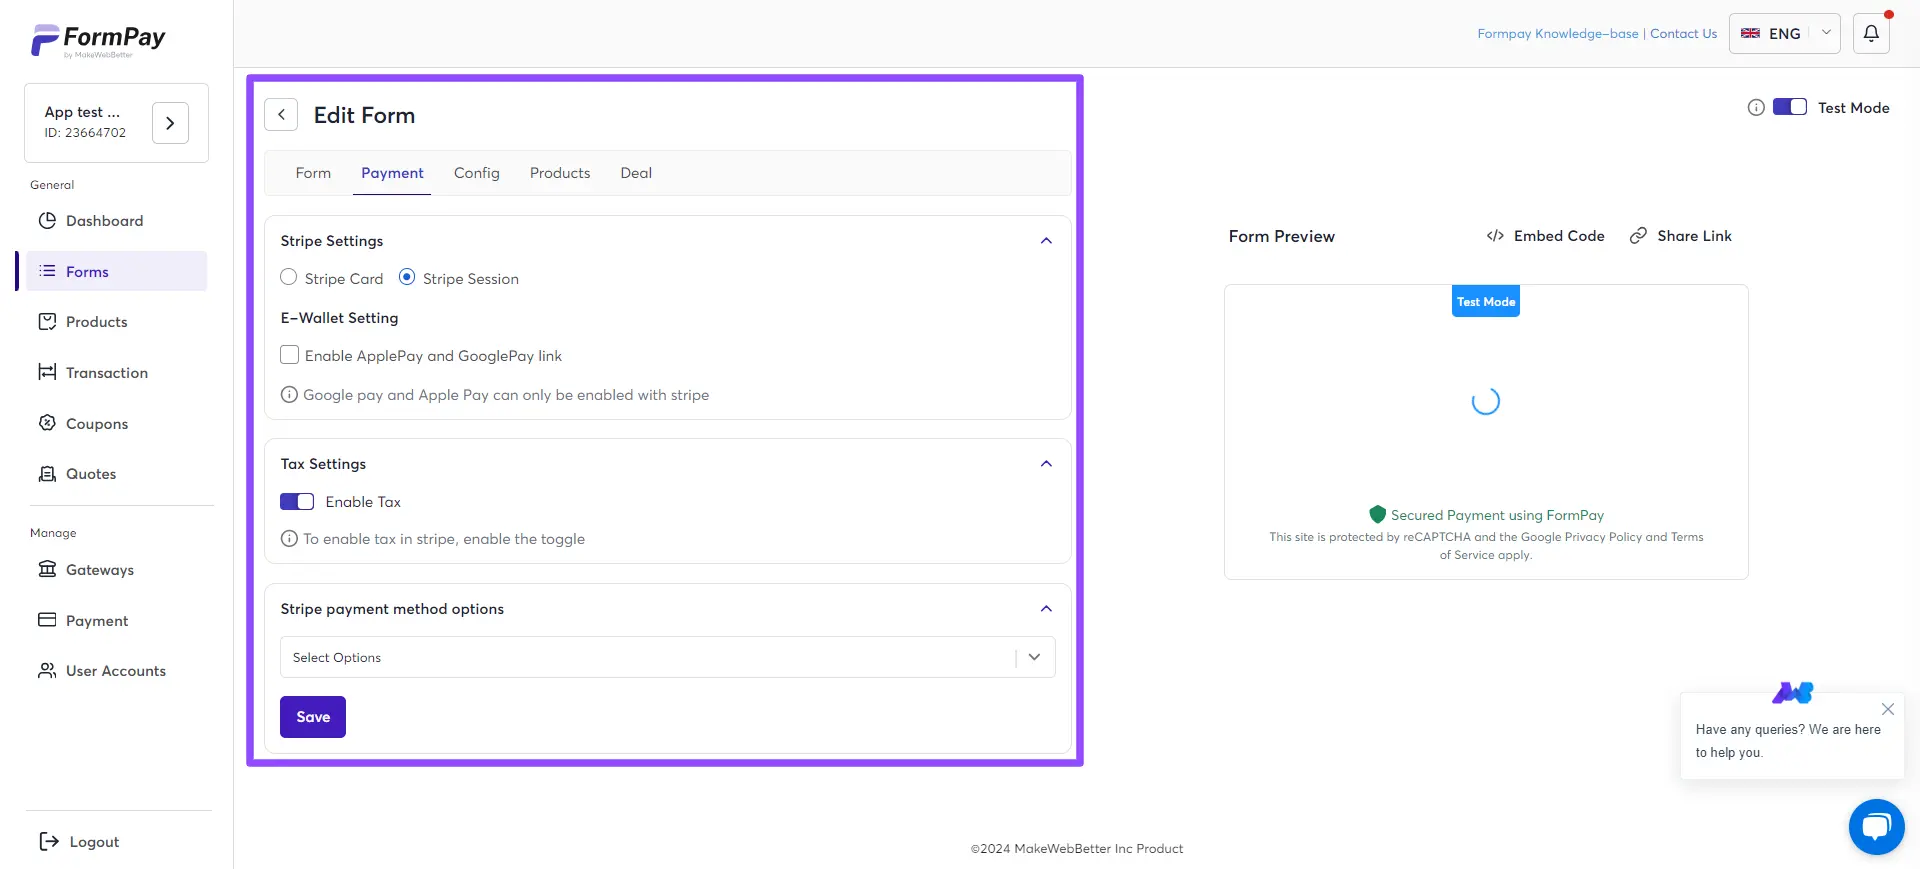Disable the Enable Tax toggle
Screen dimensions: 1920x869
[297, 502]
